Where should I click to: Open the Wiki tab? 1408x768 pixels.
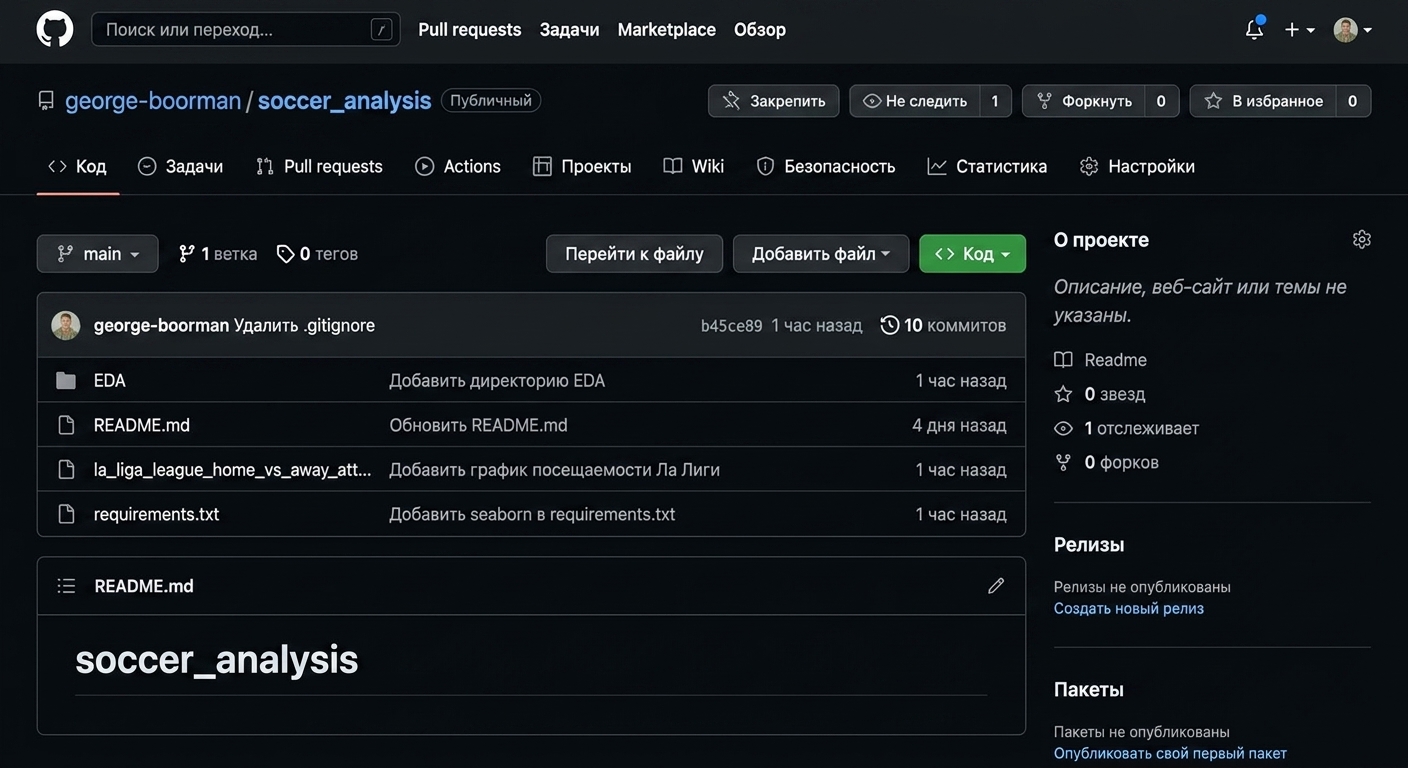694,166
